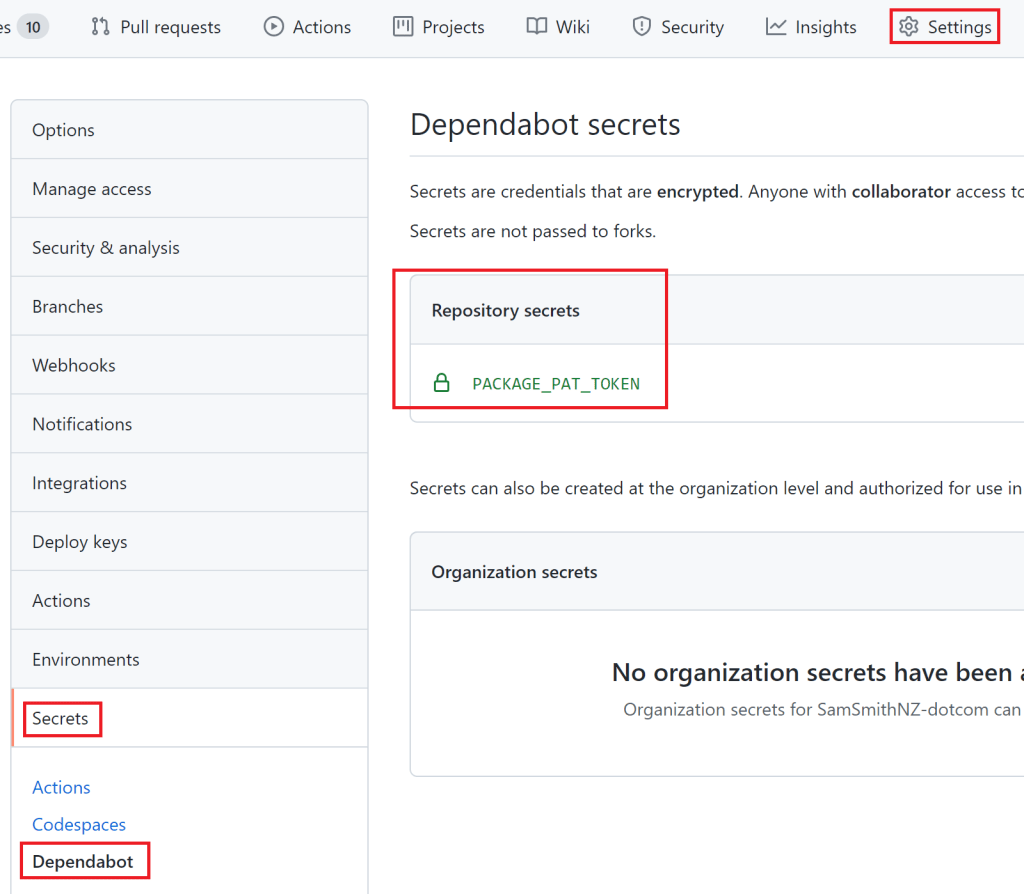The image size is (1024, 894).
Task: Click the Pull requests merge icon
Action: point(99,27)
